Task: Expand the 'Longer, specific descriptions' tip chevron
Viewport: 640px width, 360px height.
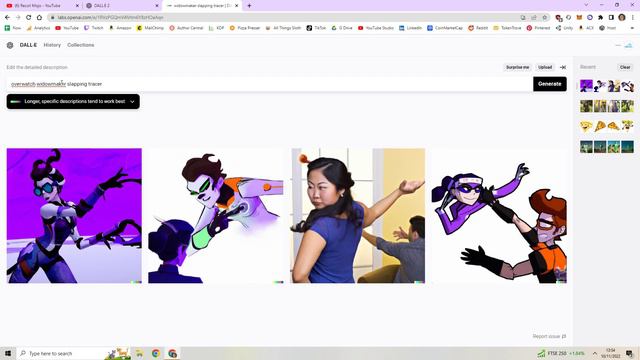Action: [x=132, y=102]
